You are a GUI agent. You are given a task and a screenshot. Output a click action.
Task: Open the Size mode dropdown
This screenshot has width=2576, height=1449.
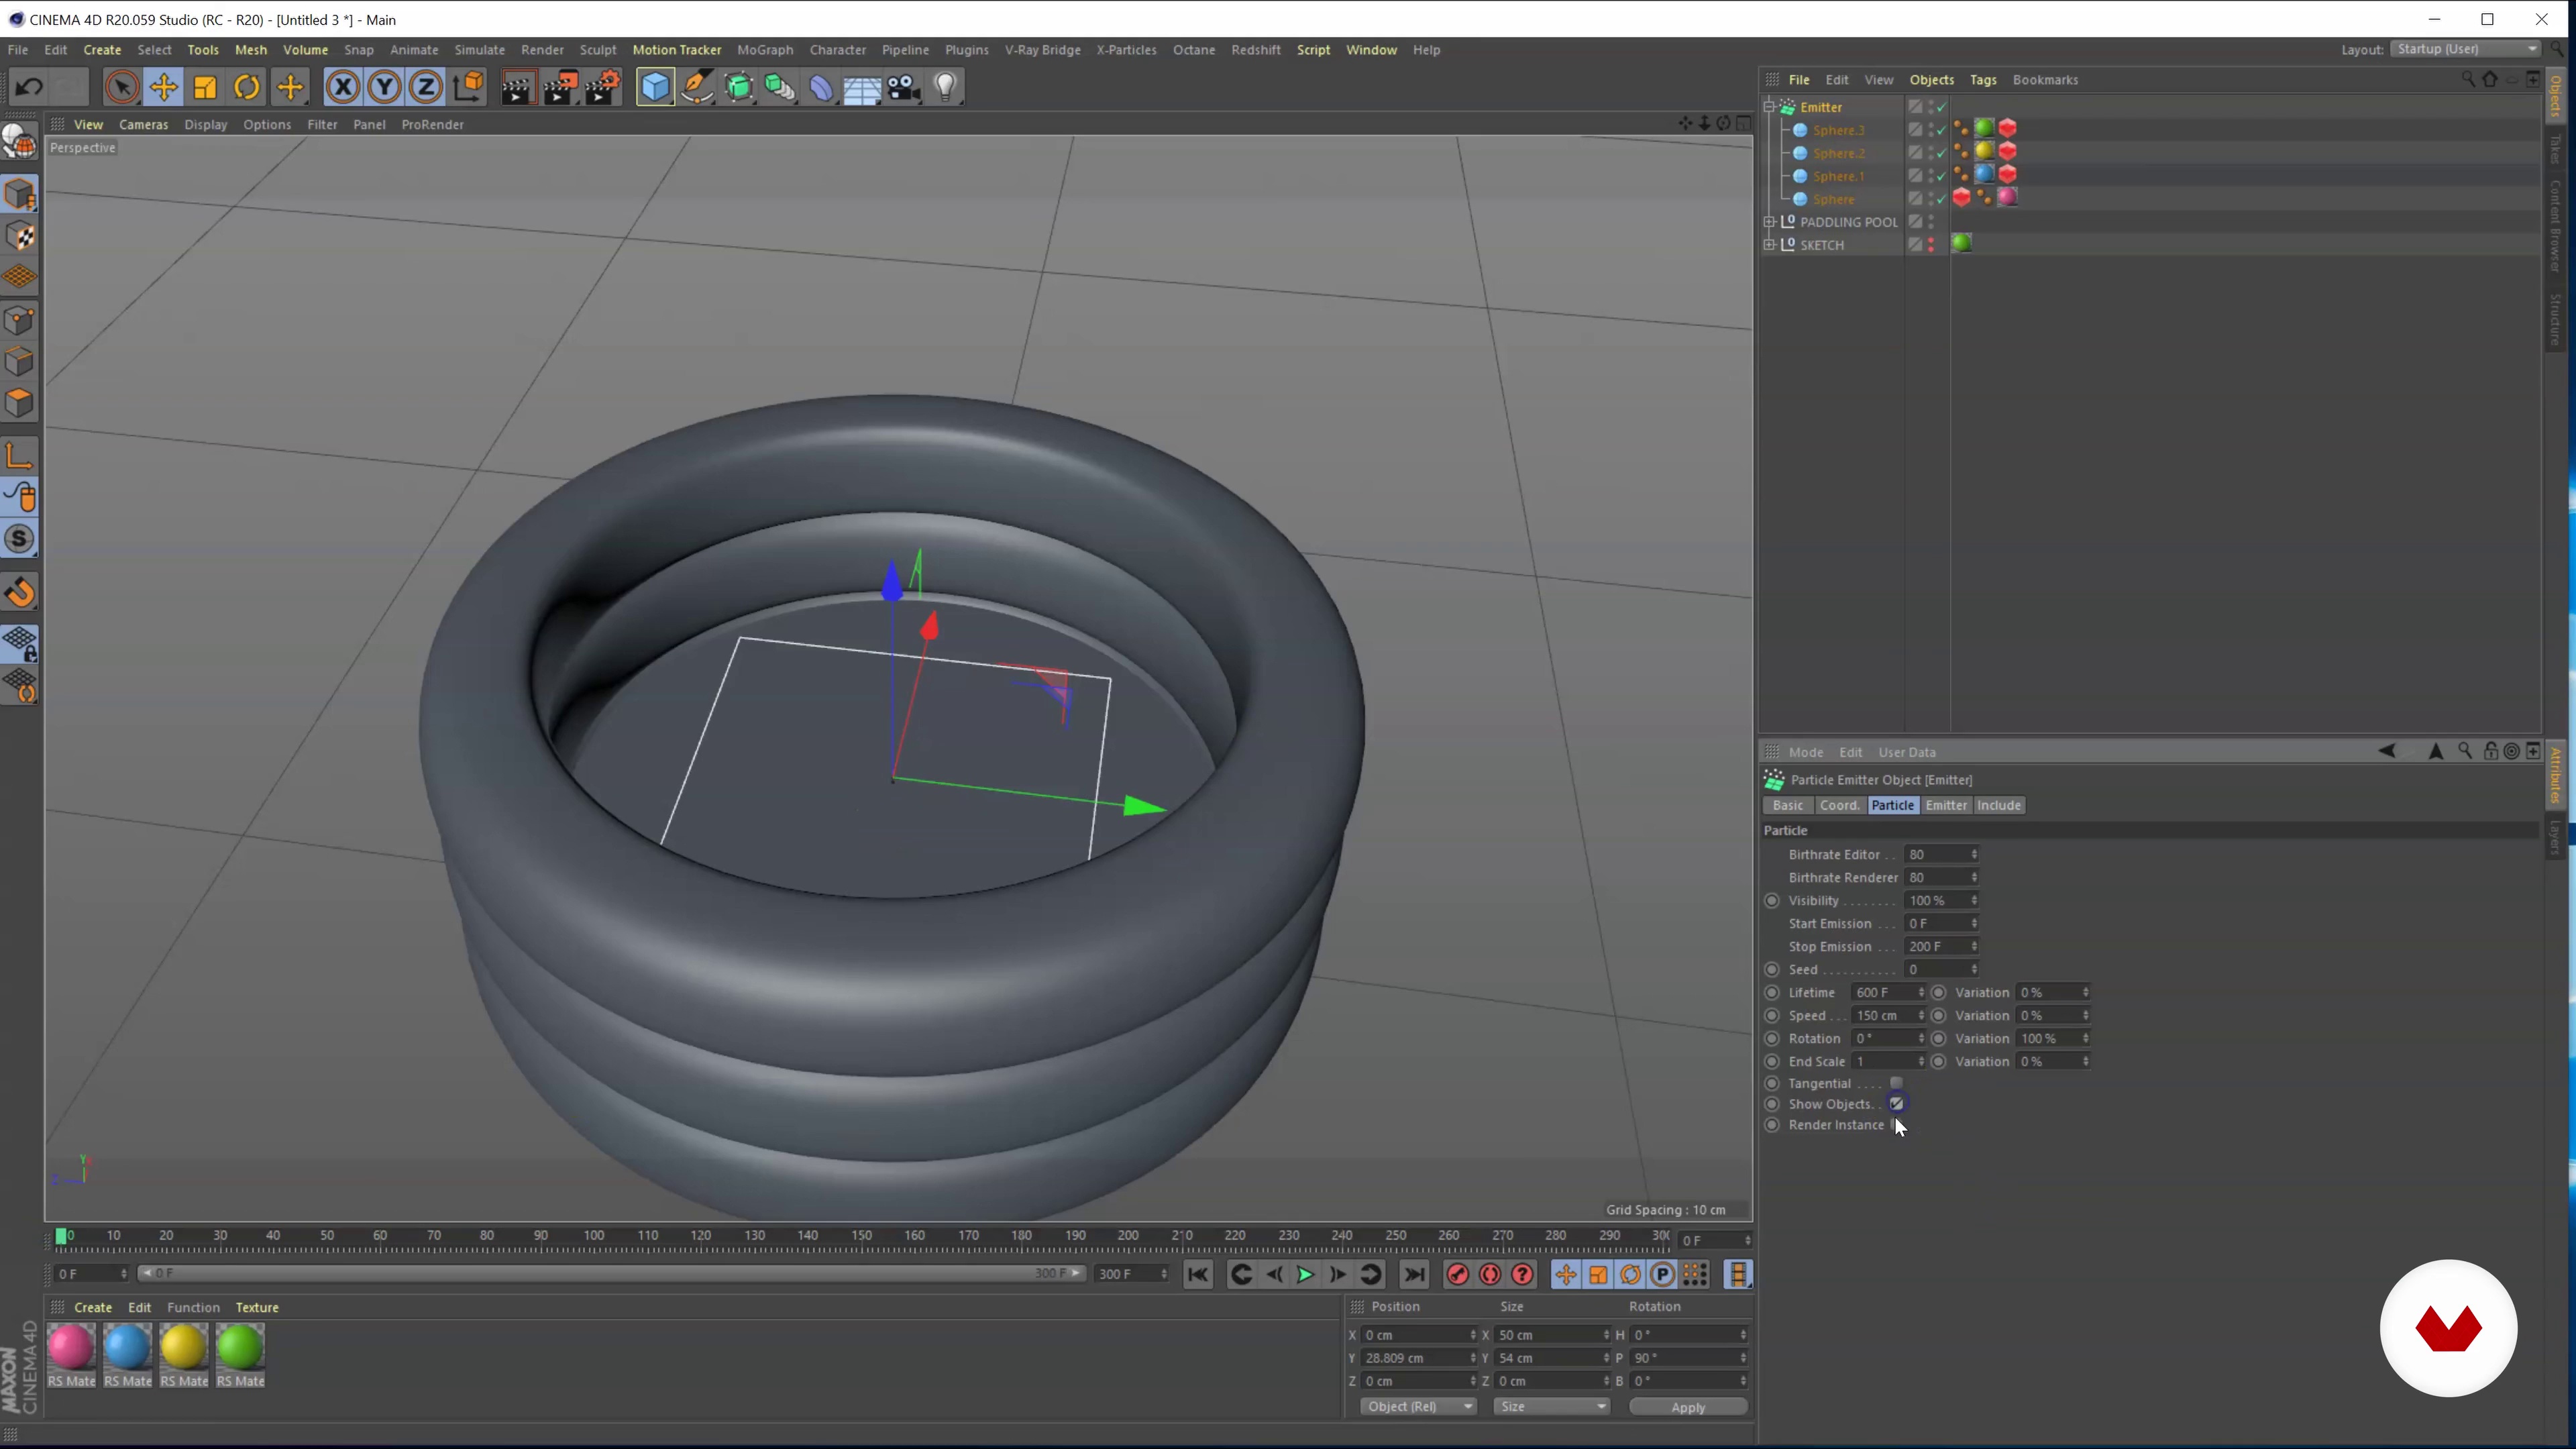(x=1551, y=1406)
